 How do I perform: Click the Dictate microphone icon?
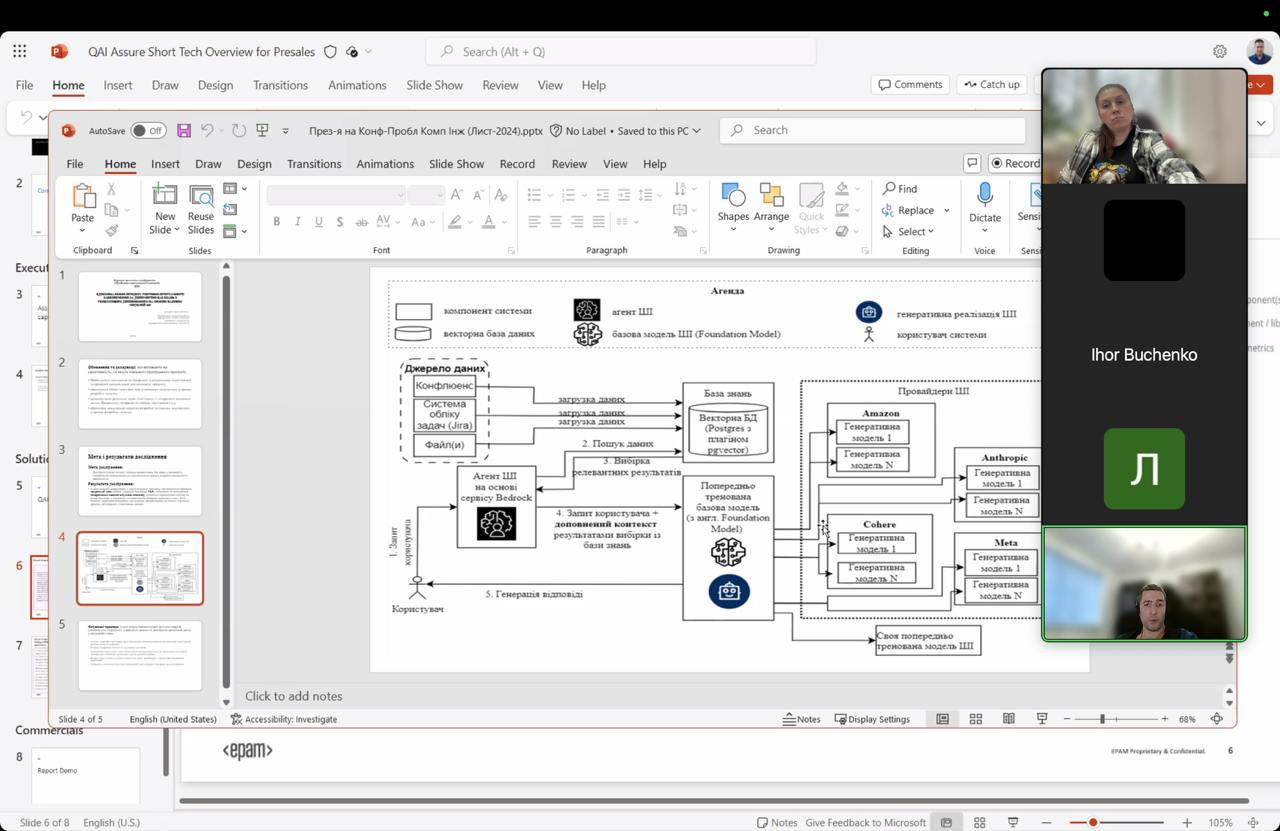(985, 195)
